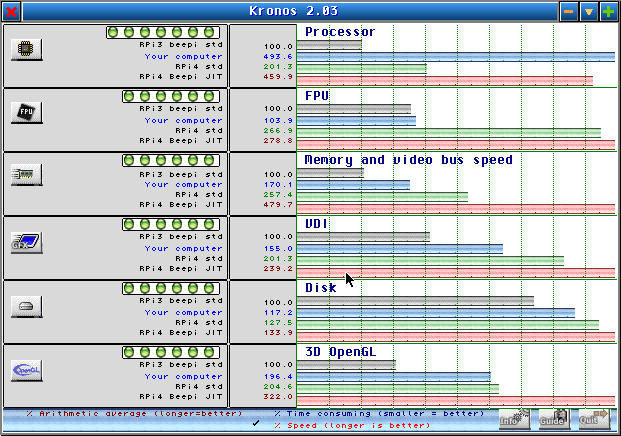This screenshot has width=621, height=436.
Task: Click the Kronos 2.03 title bar
Action: (x=290, y=11)
